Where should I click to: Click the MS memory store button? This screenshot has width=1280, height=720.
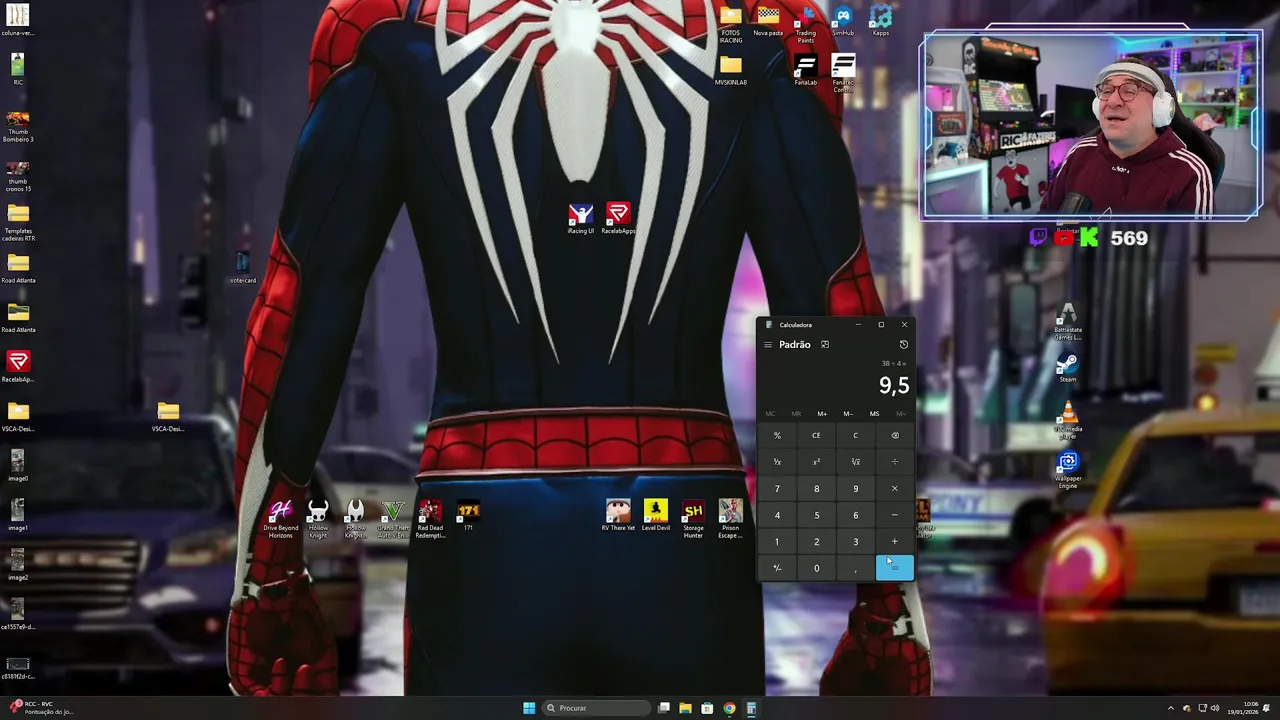[874, 414]
